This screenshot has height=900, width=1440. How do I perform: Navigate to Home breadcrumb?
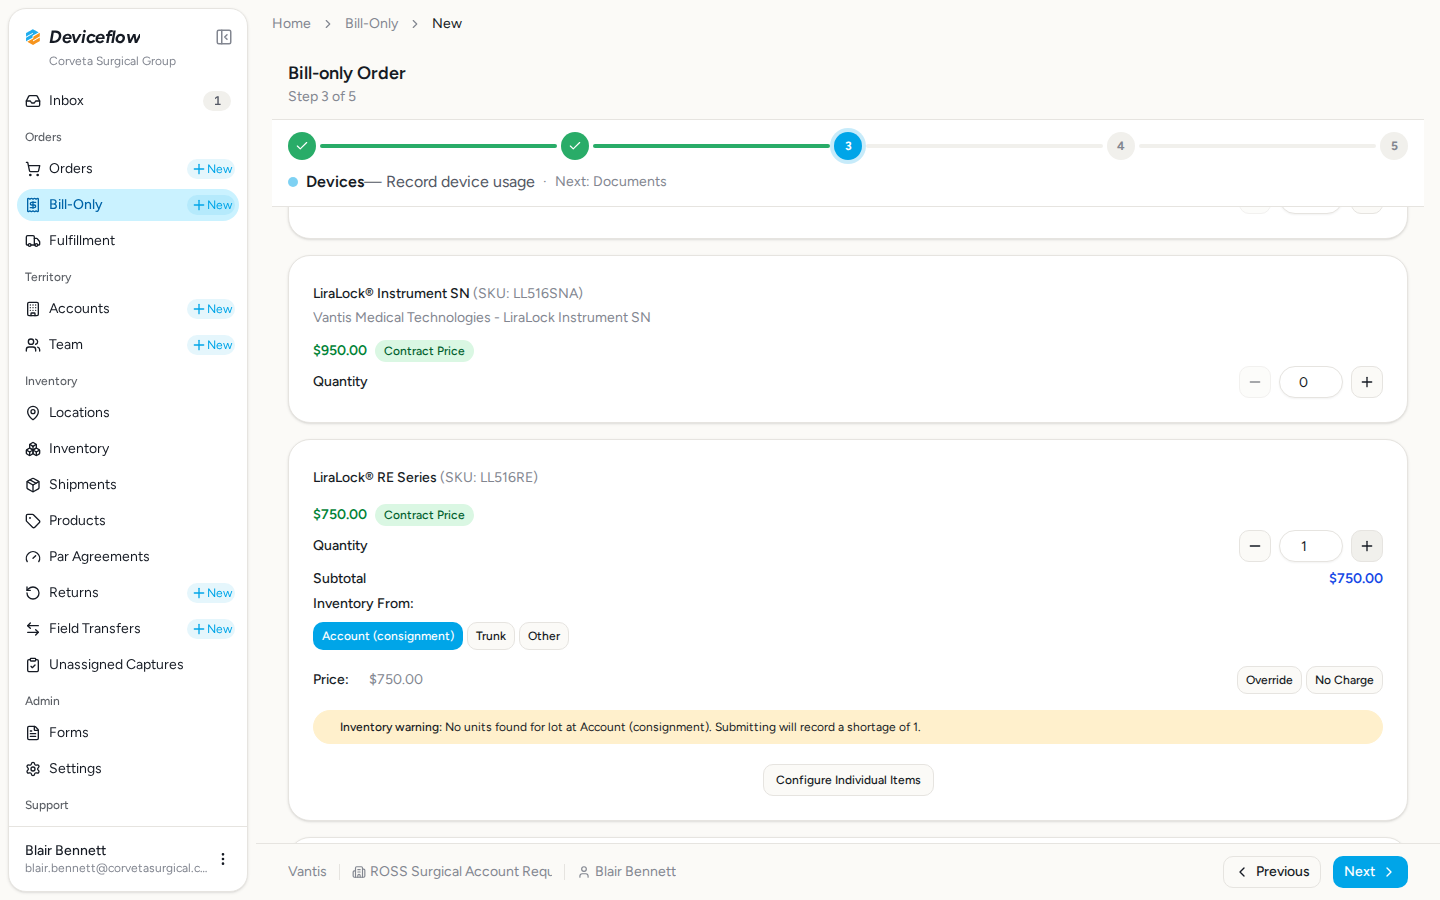pos(291,23)
